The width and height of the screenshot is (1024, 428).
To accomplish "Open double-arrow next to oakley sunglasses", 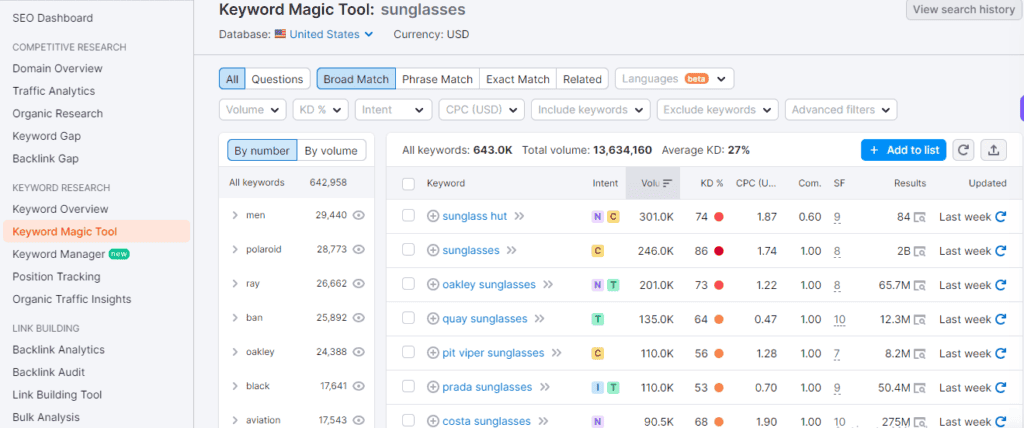I will click(548, 284).
